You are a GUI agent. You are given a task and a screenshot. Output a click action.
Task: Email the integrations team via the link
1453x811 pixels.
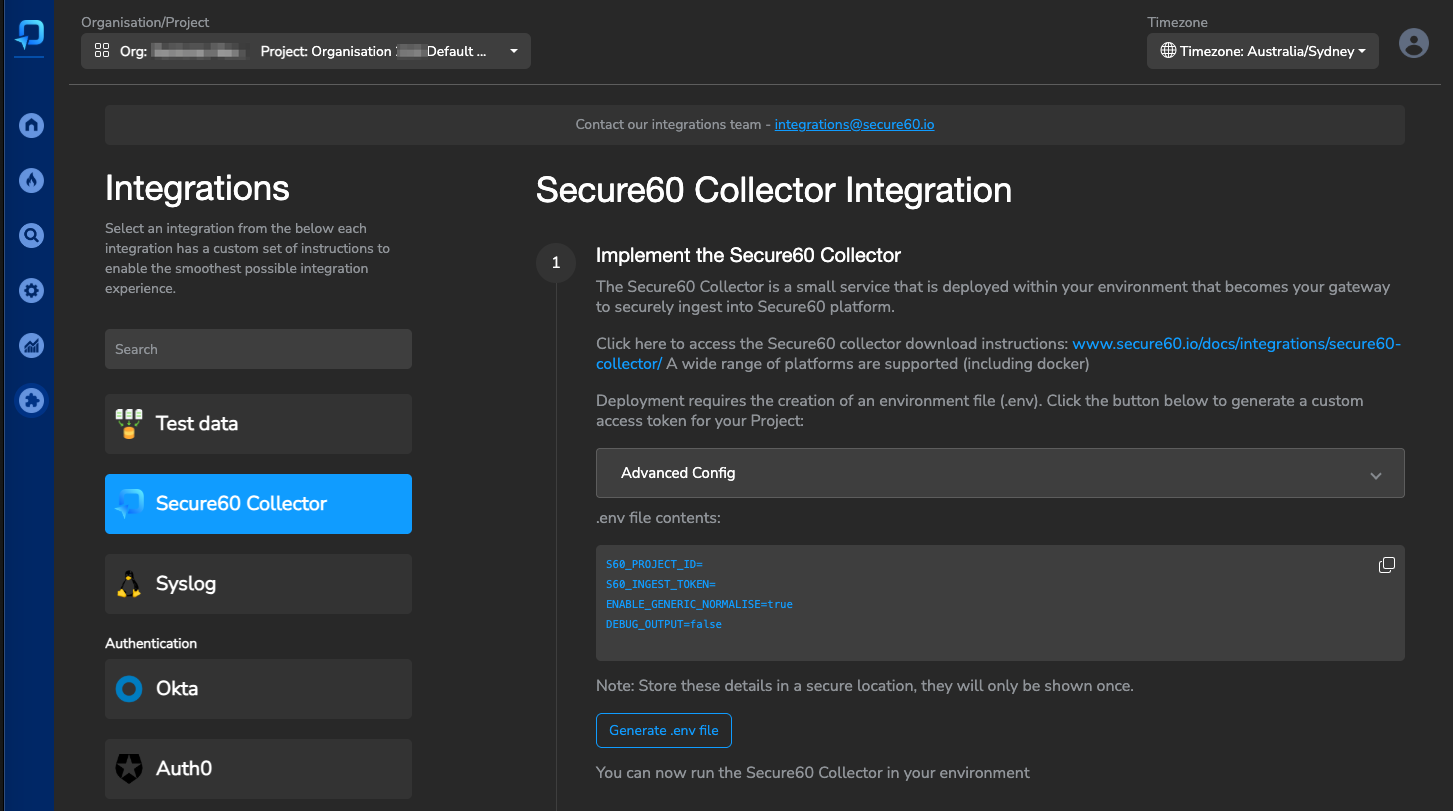(854, 124)
